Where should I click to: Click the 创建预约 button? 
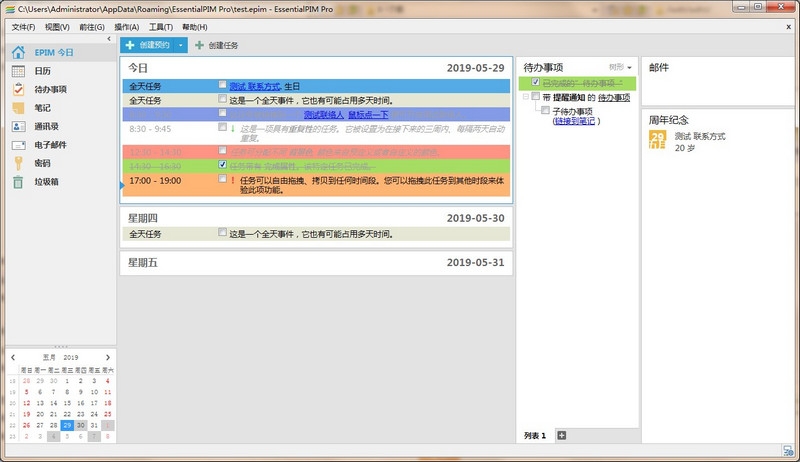coord(148,45)
